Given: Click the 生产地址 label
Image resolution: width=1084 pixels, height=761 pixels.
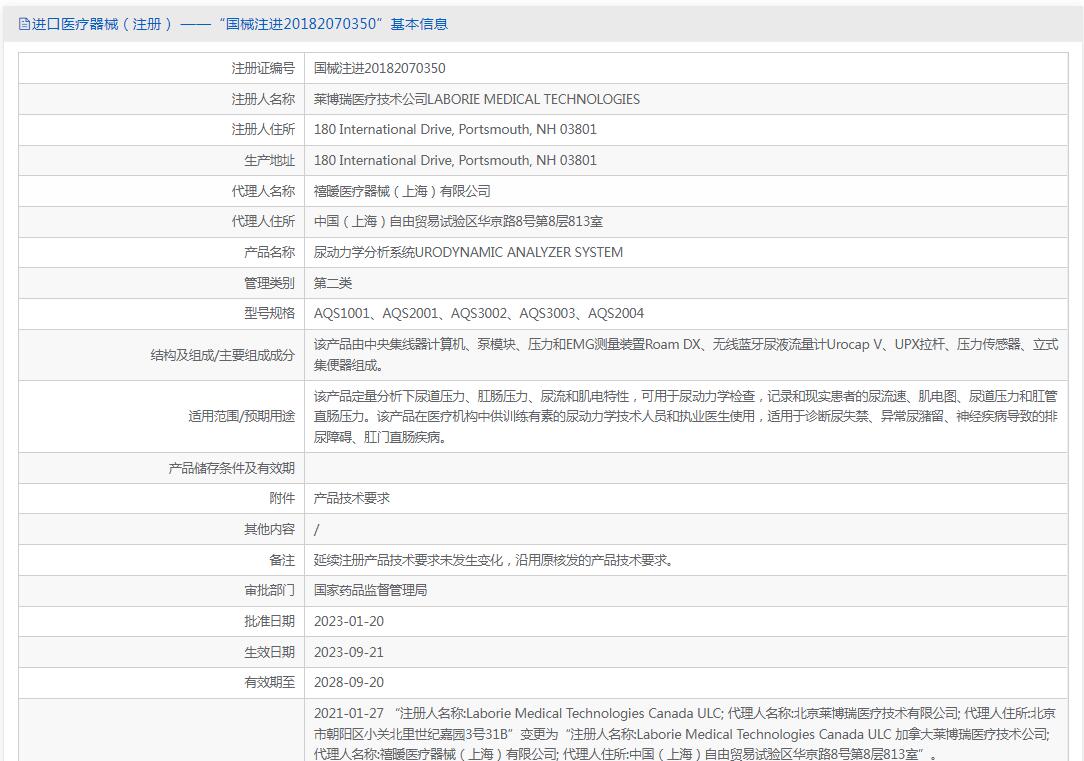Looking at the screenshot, I should [269, 160].
